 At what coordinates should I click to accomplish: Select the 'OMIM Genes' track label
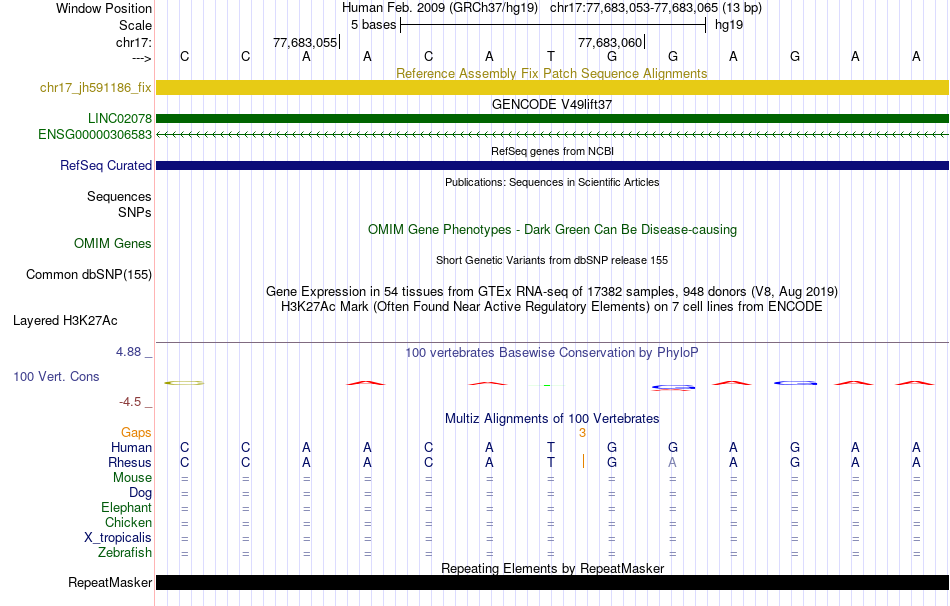click(x=113, y=244)
